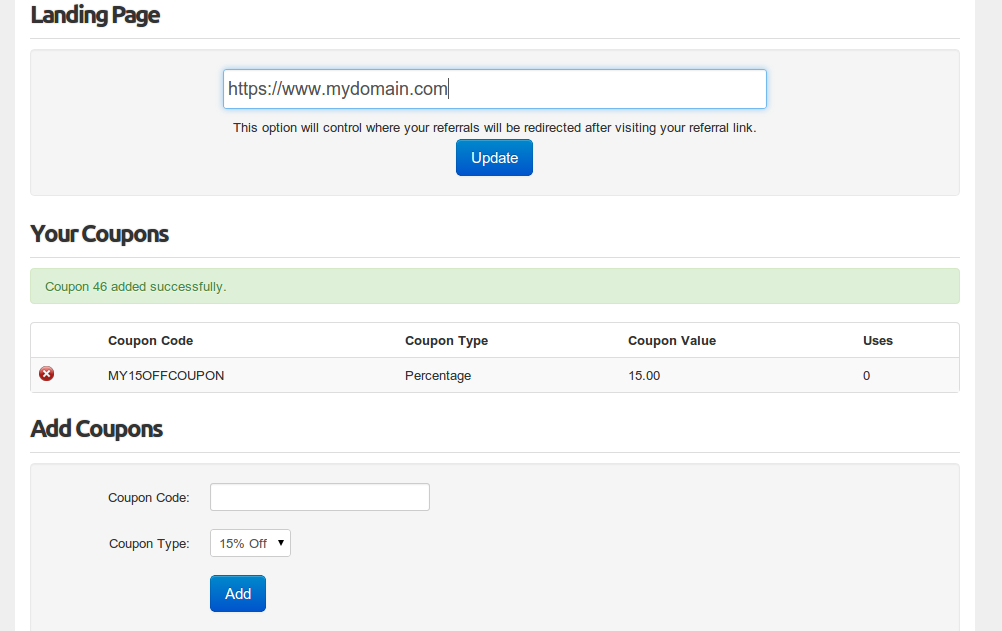
Task: Click the Landing Page heading
Action: tap(95, 15)
